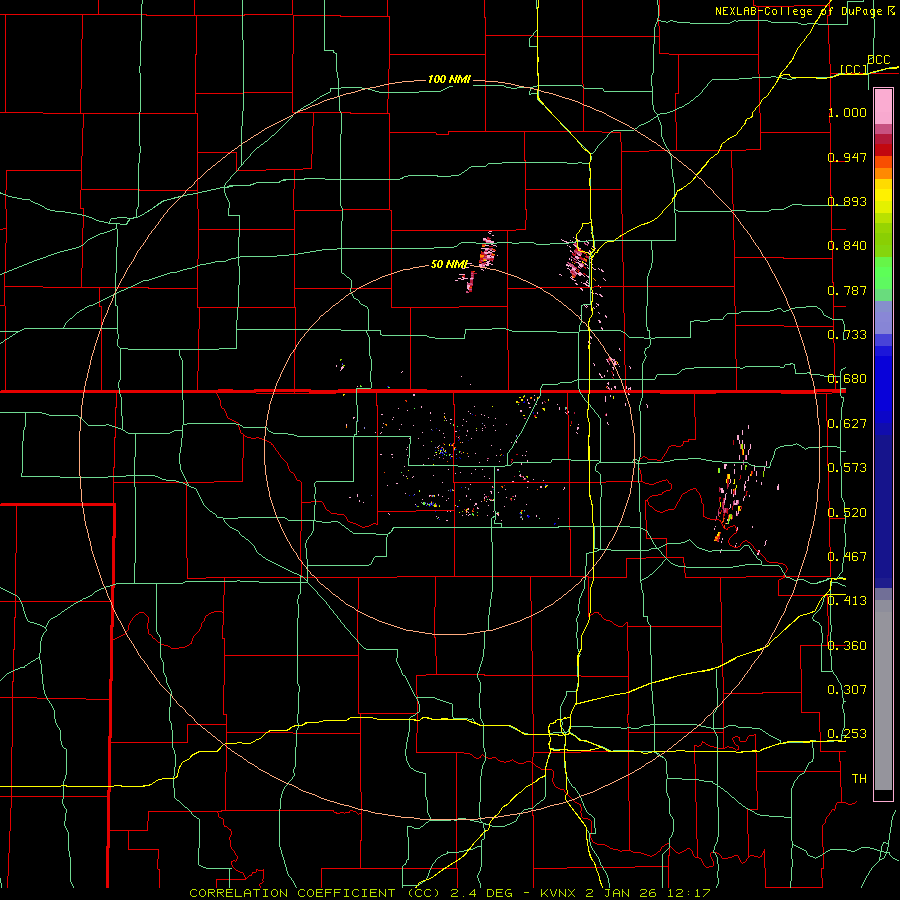The width and height of the screenshot is (900, 900).
Task: Pick the periwinkle color bar segment
Action: point(883,317)
